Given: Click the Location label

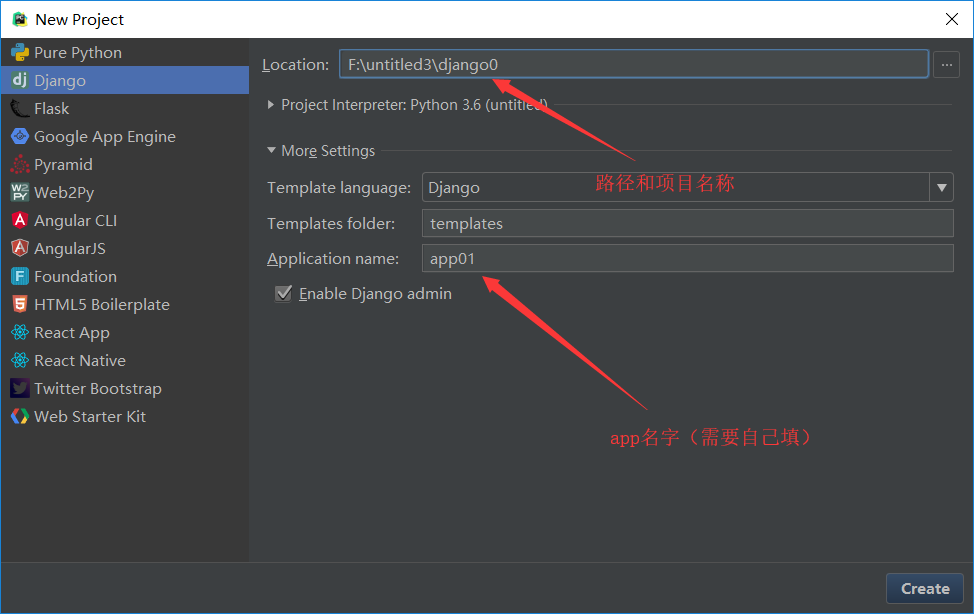Looking at the screenshot, I should [x=295, y=65].
